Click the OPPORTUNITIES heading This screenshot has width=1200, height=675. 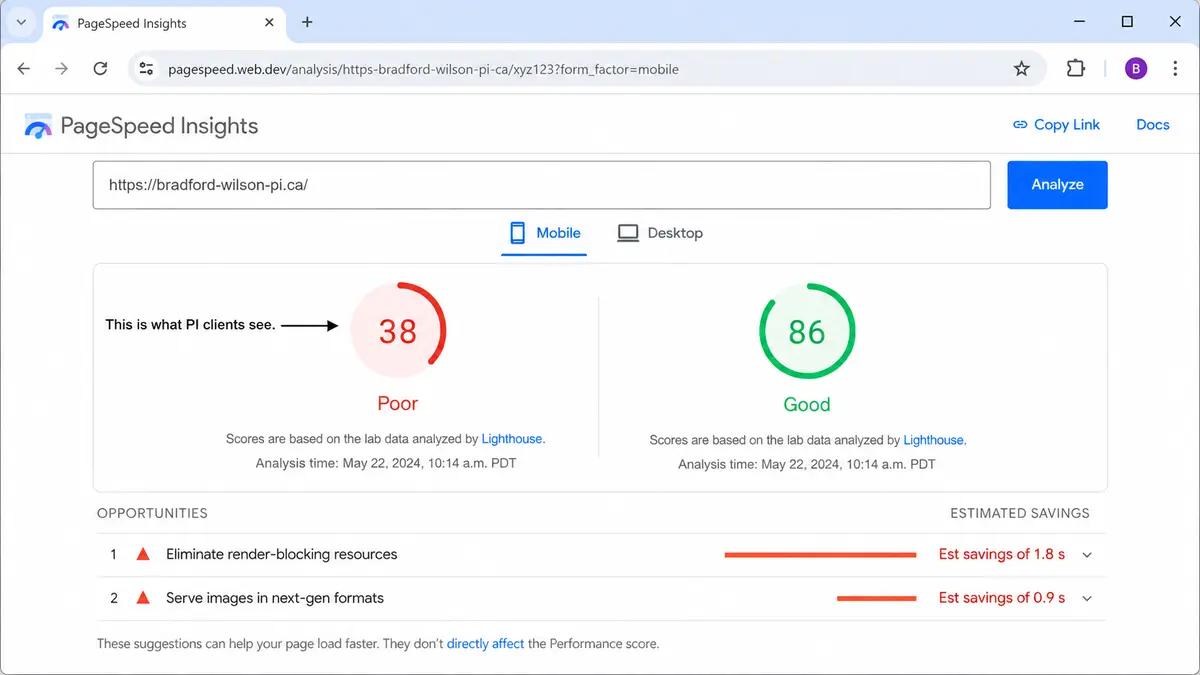click(152, 513)
